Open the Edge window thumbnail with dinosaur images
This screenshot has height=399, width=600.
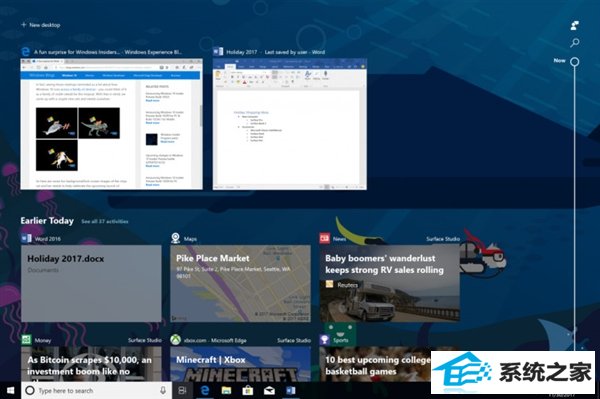pyautogui.click(x=111, y=124)
